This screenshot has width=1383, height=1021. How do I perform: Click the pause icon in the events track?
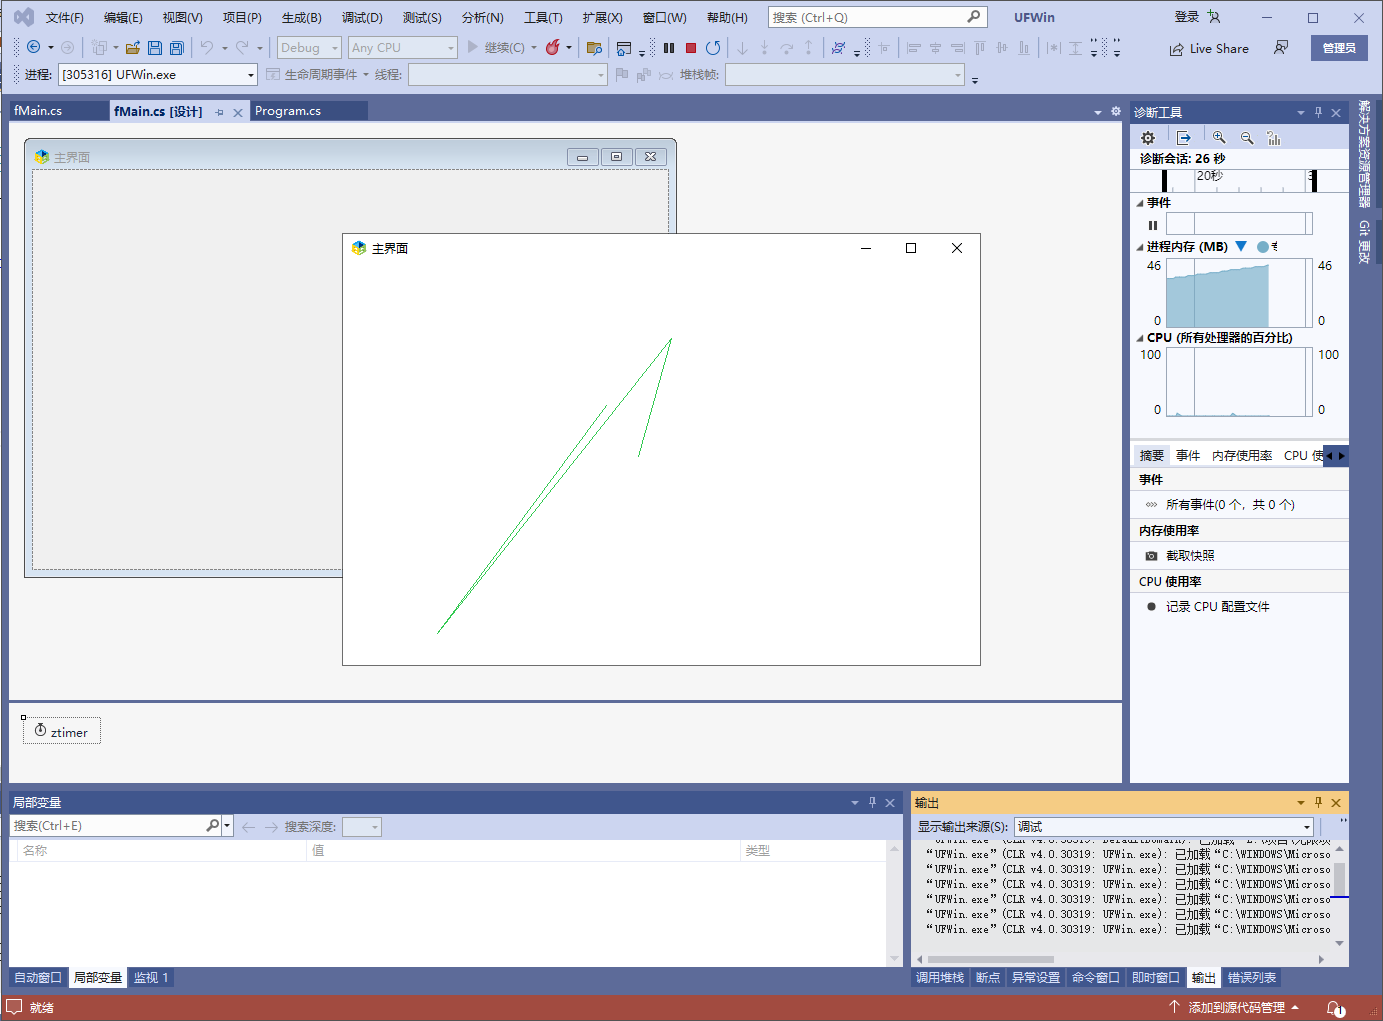tap(1153, 225)
